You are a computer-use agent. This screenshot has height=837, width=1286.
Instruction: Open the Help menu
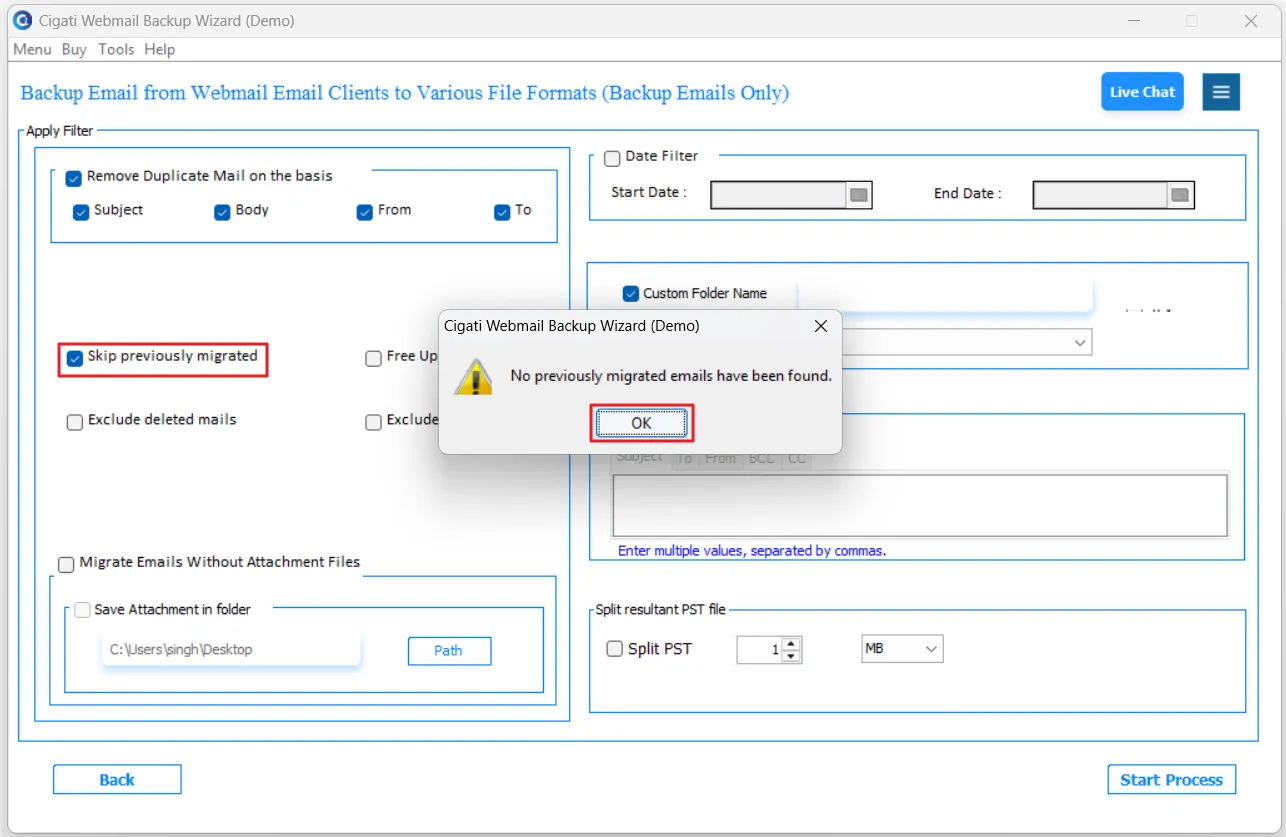coord(159,49)
